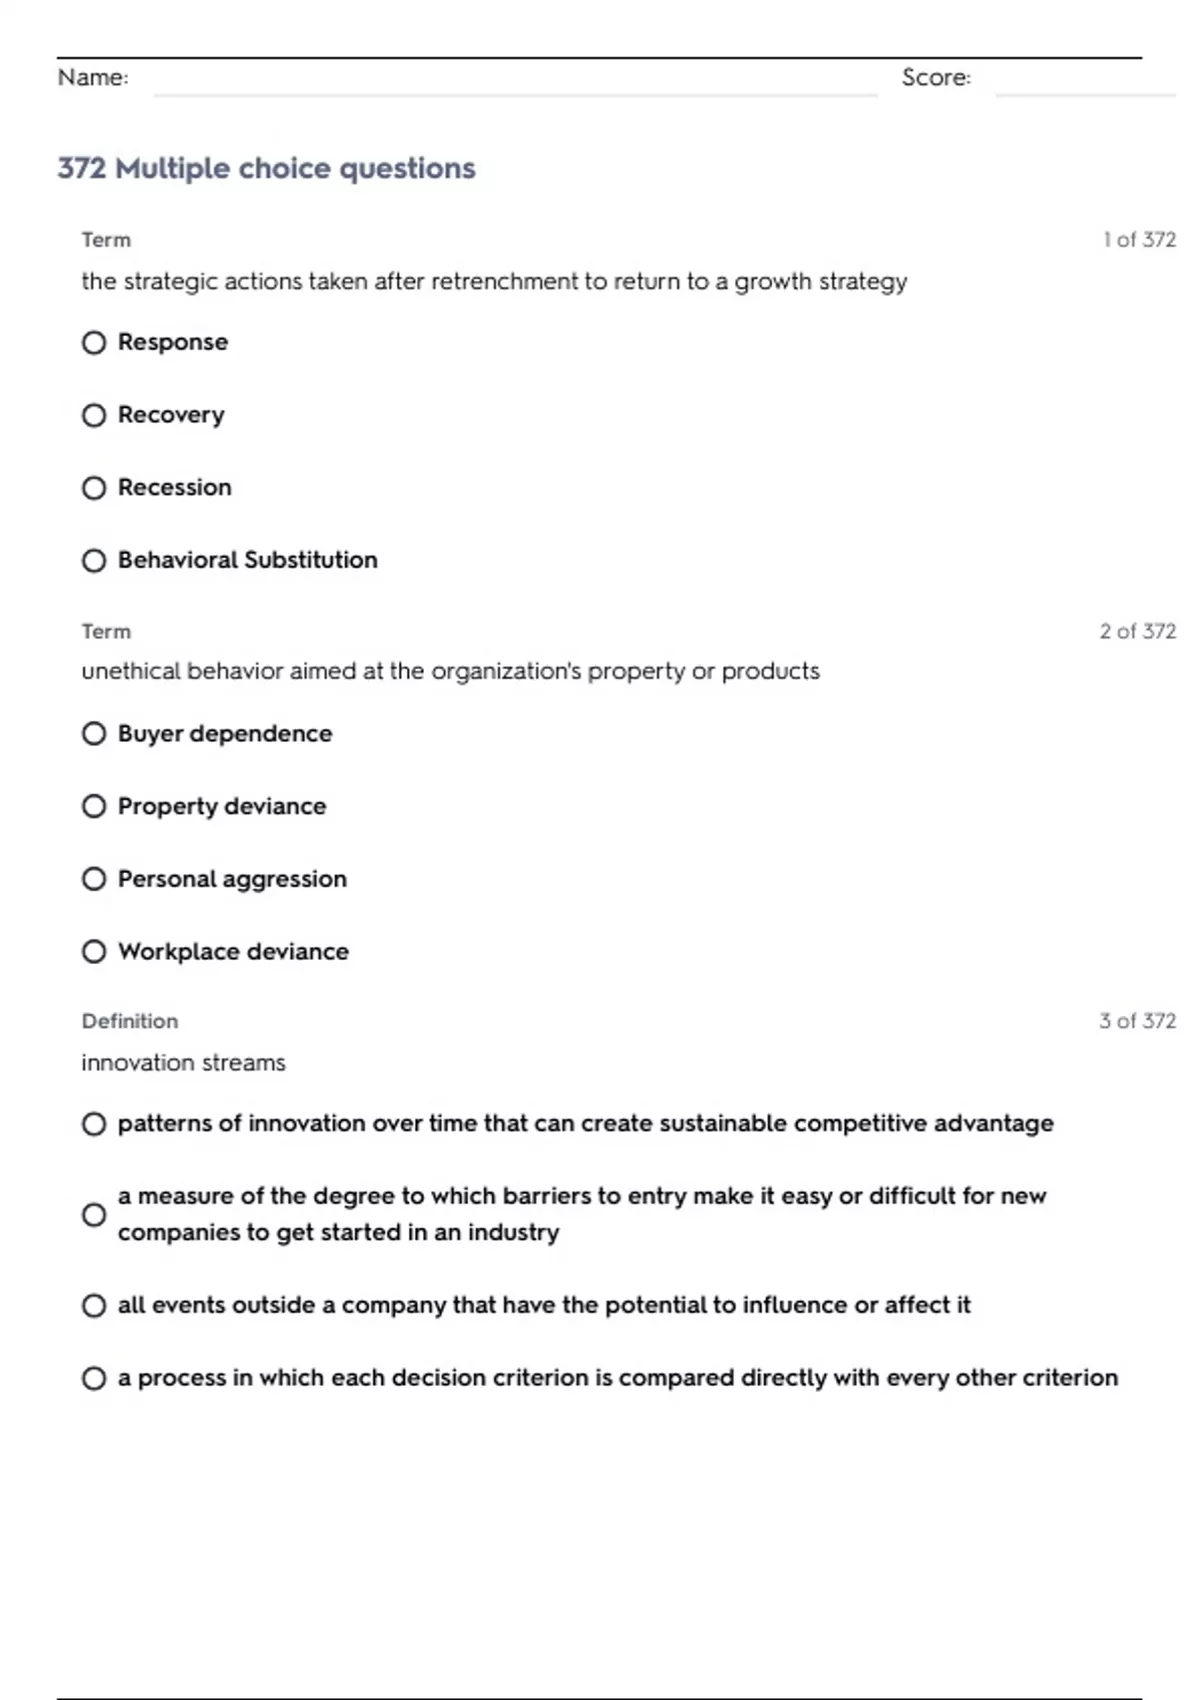Click the retrenchment growth strategy question text

(494, 282)
